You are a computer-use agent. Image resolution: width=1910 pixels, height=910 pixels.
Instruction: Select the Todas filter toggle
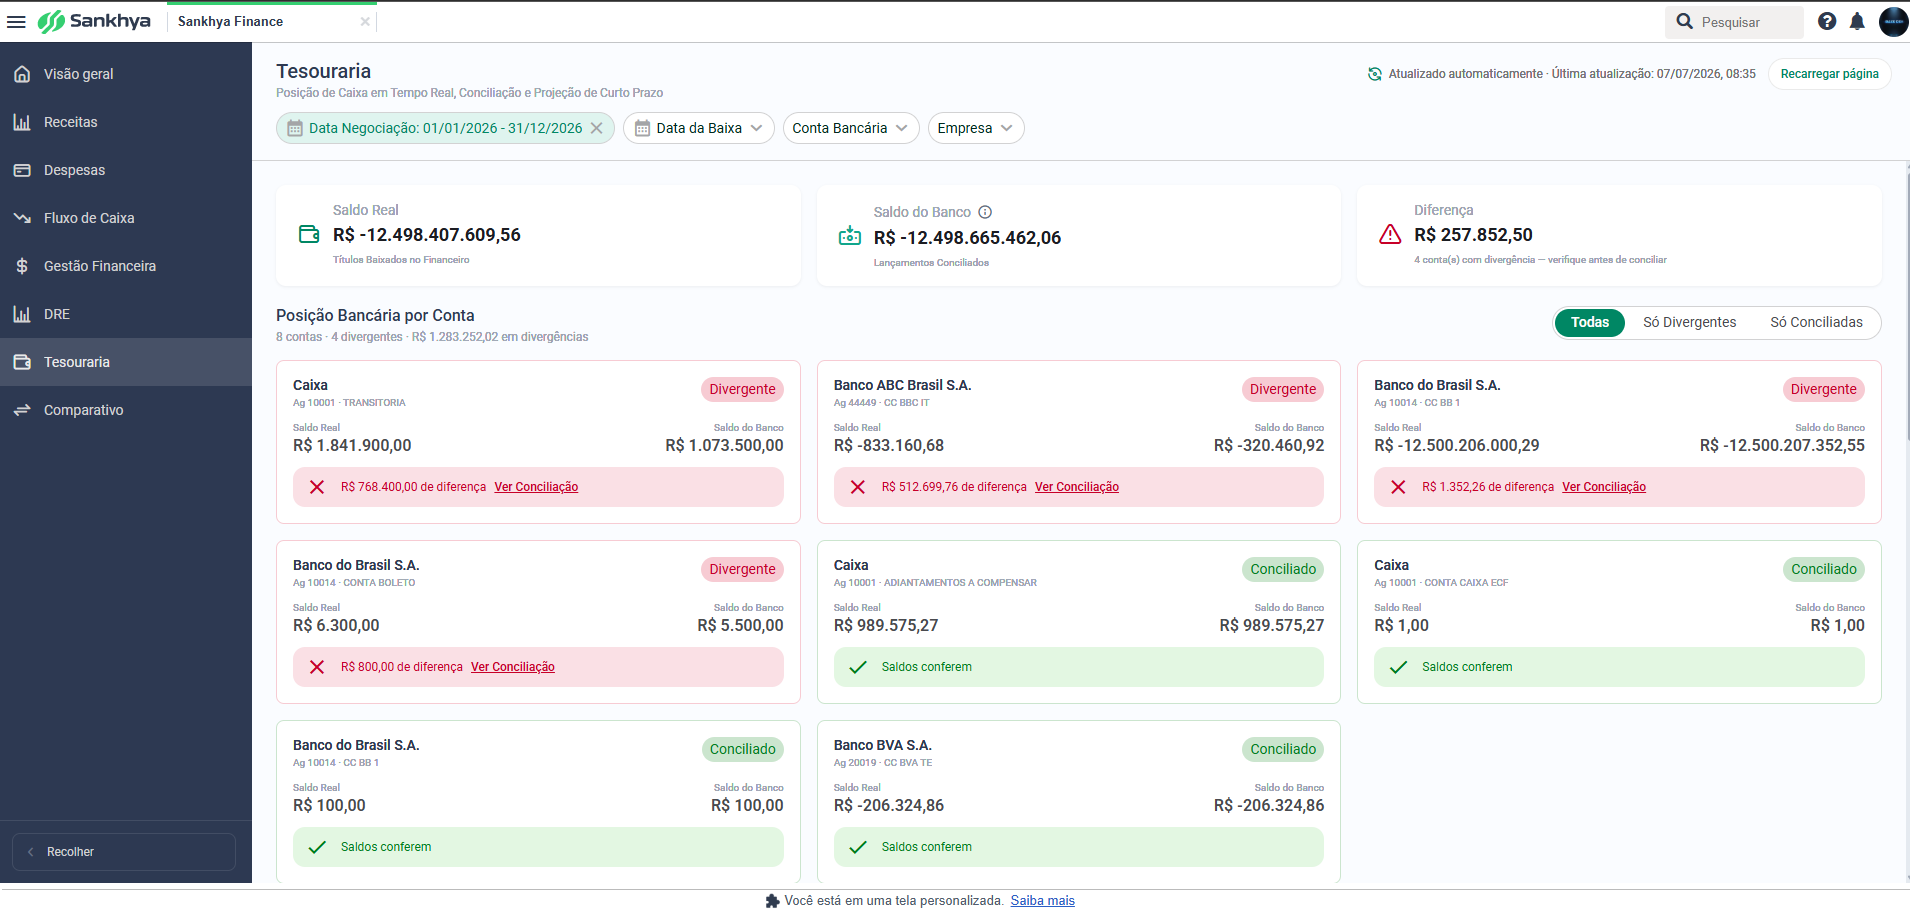1589,322
